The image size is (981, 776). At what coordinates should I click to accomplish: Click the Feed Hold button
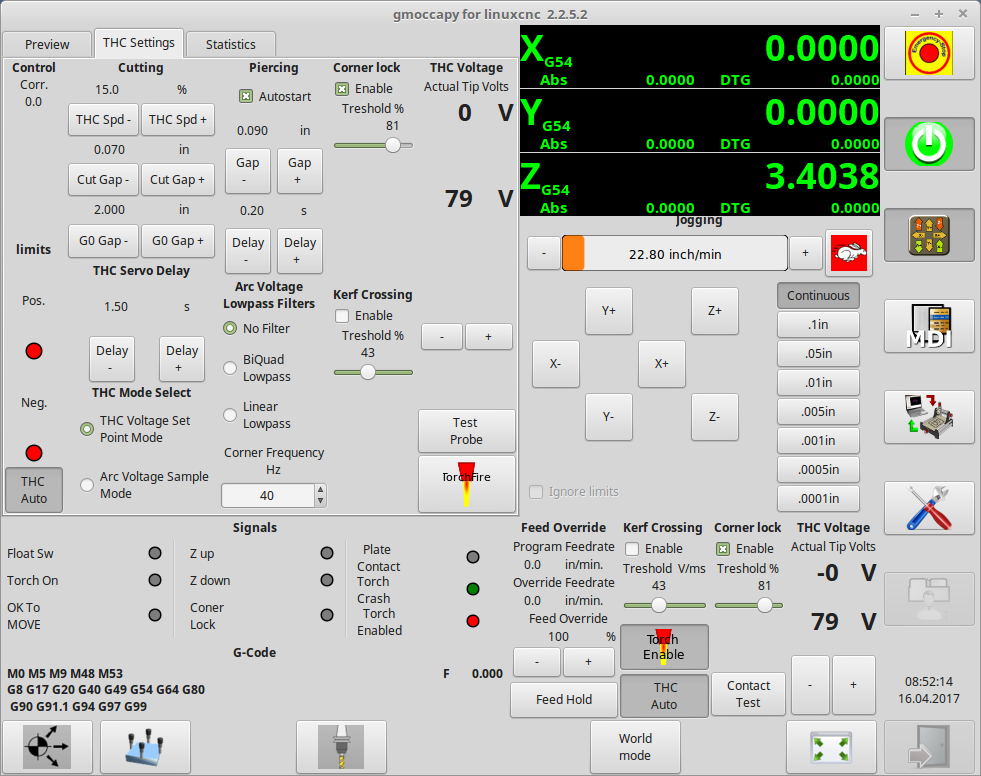564,700
